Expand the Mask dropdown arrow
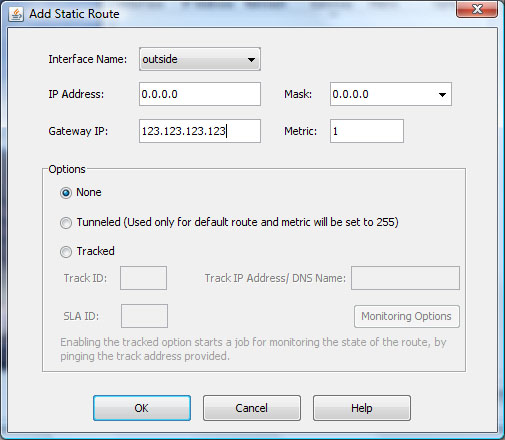 (442, 95)
